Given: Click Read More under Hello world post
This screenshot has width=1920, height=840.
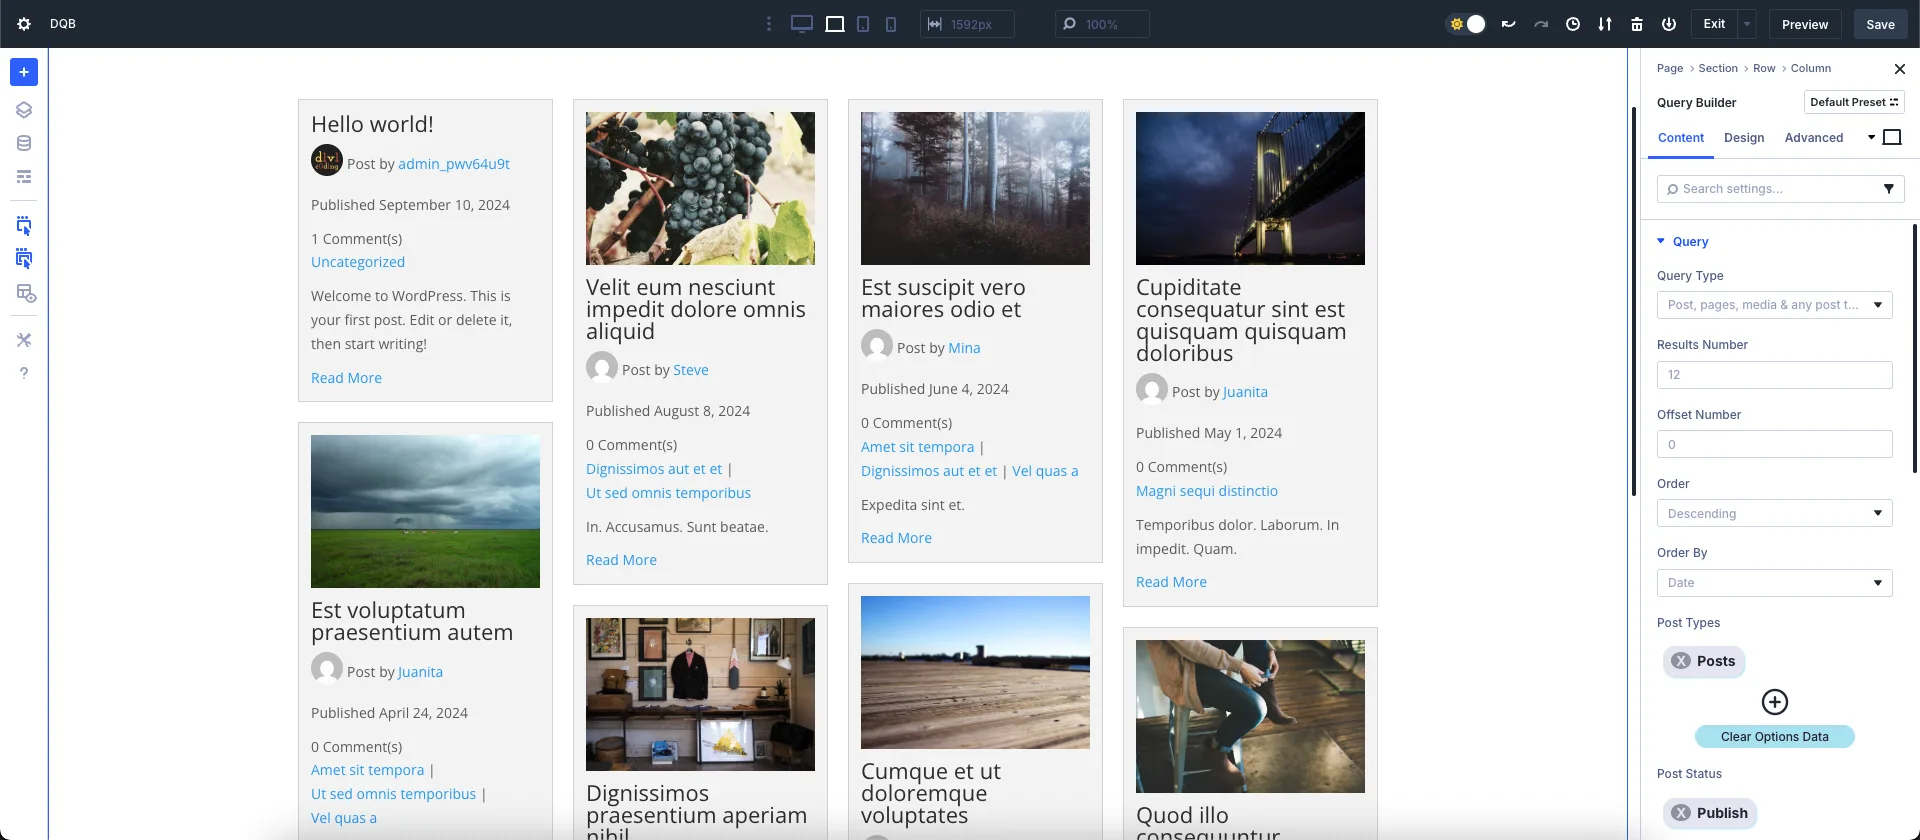Looking at the screenshot, I should (x=346, y=378).
